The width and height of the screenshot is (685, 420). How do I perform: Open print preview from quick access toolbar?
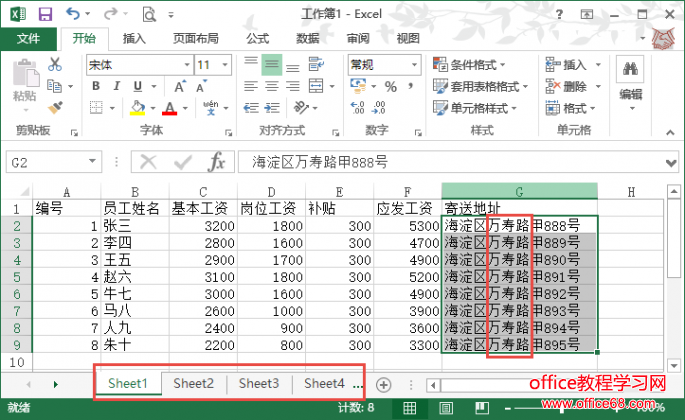click(149, 15)
